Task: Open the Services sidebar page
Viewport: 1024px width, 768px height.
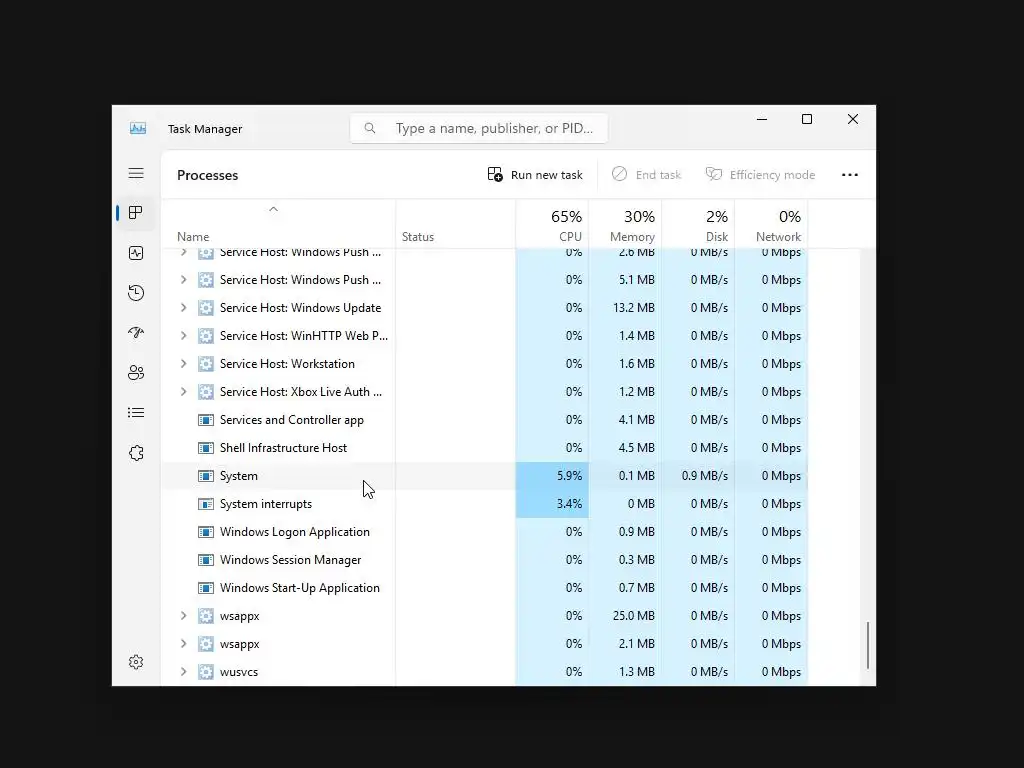Action: (x=136, y=453)
